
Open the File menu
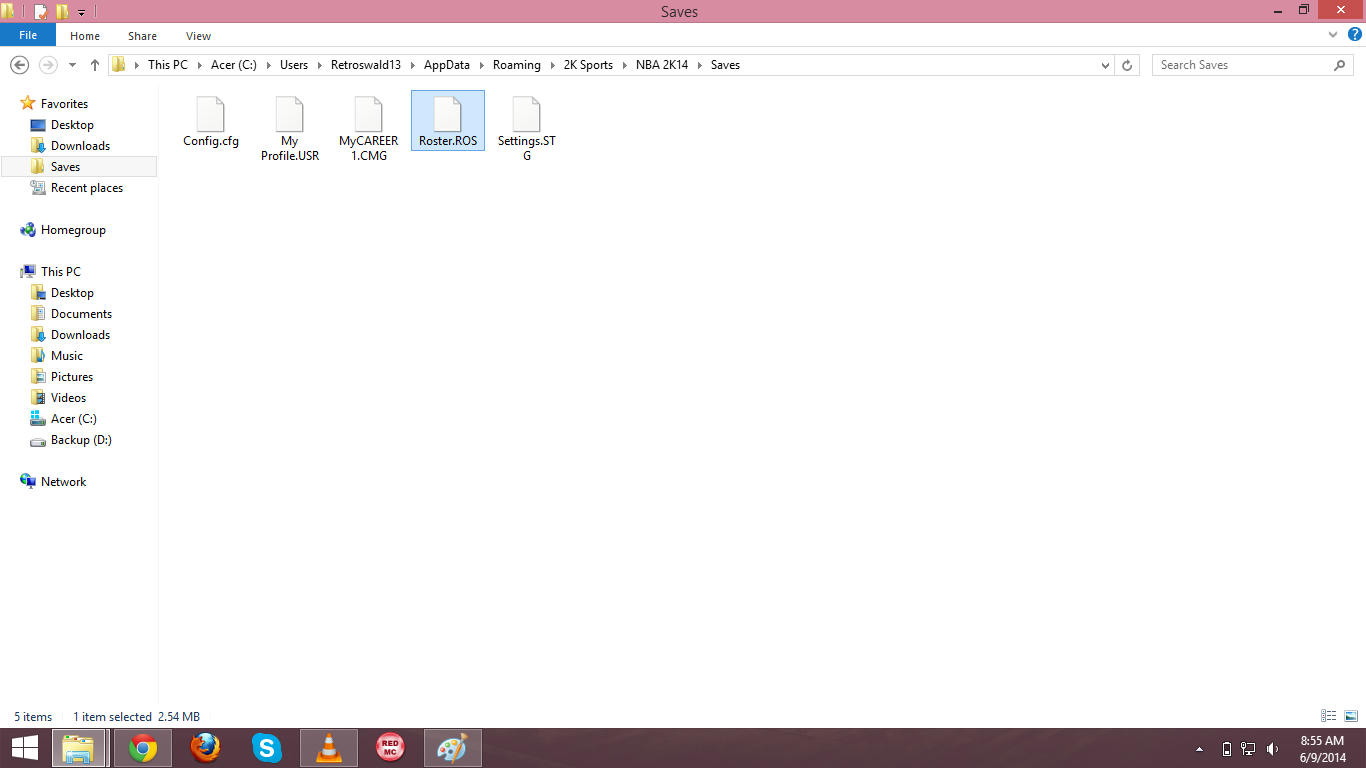(28, 35)
